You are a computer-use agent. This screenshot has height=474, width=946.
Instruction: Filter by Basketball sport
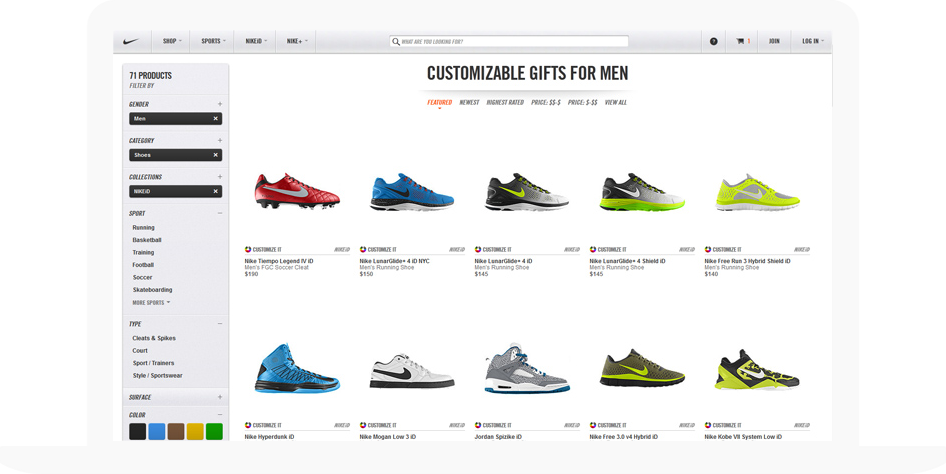click(147, 240)
